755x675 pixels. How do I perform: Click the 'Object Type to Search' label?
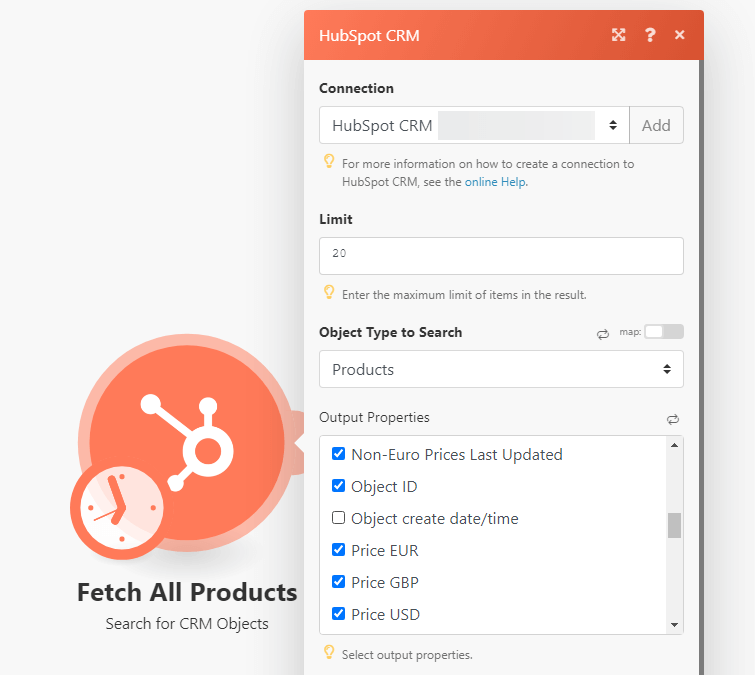click(x=391, y=333)
